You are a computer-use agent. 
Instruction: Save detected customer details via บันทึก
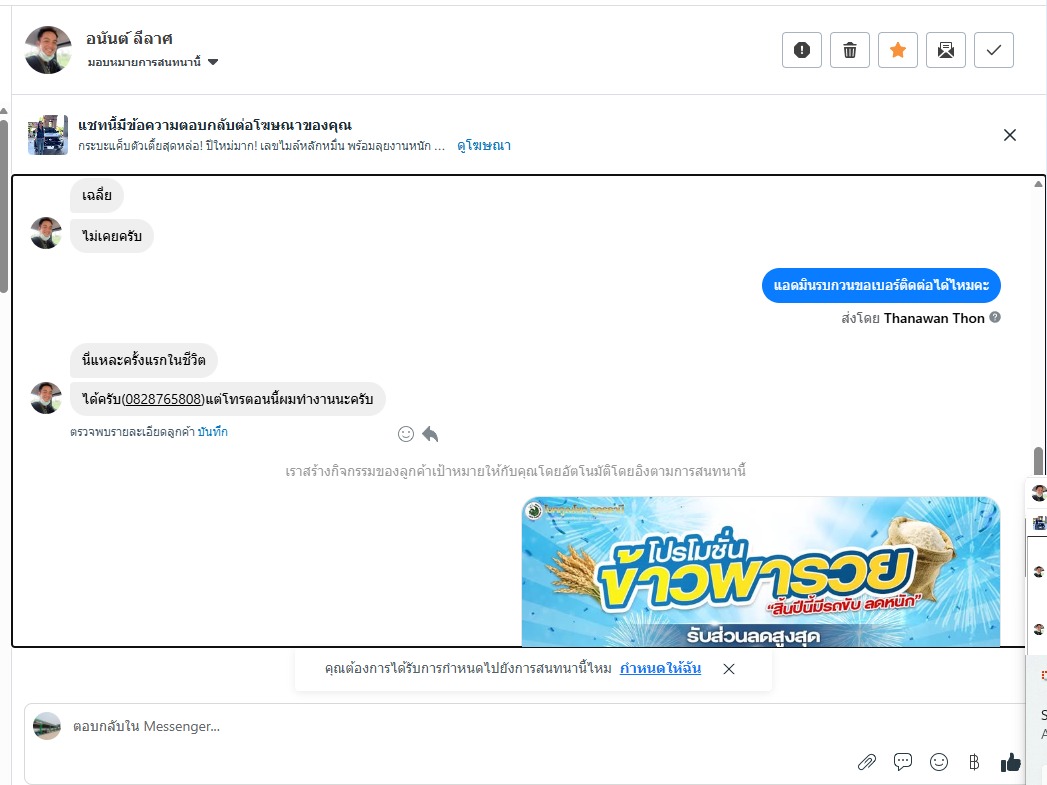click(212, 432)
